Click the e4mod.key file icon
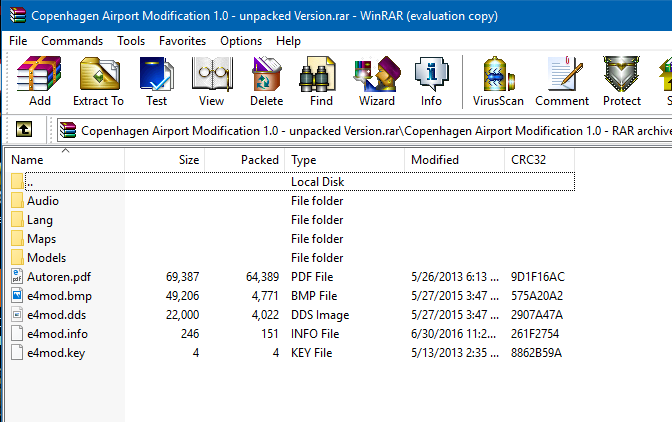The image size is (672, 422). [x=17, y=352]
